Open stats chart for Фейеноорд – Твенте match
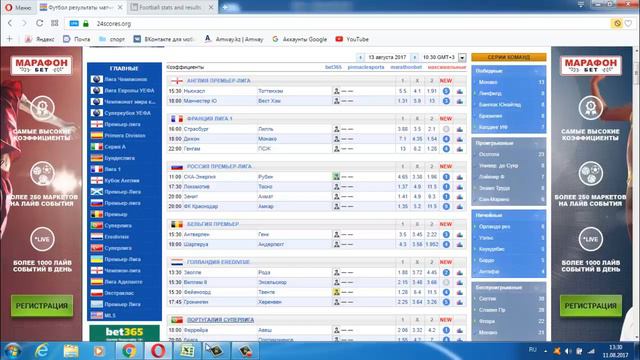The width and height of the screenshot is (640, 360). click(x=460, y=292)
